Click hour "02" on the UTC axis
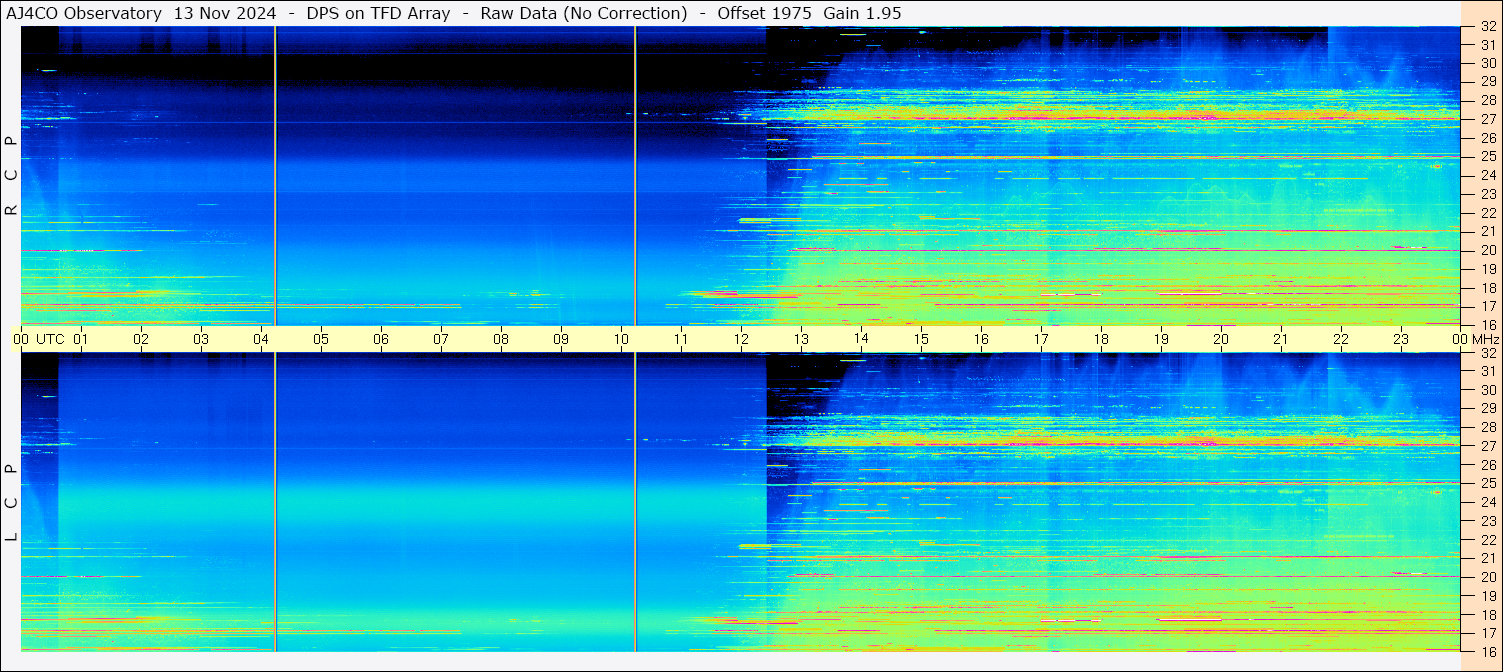This screenshot has height=672, width=1503. pos(141,339)
